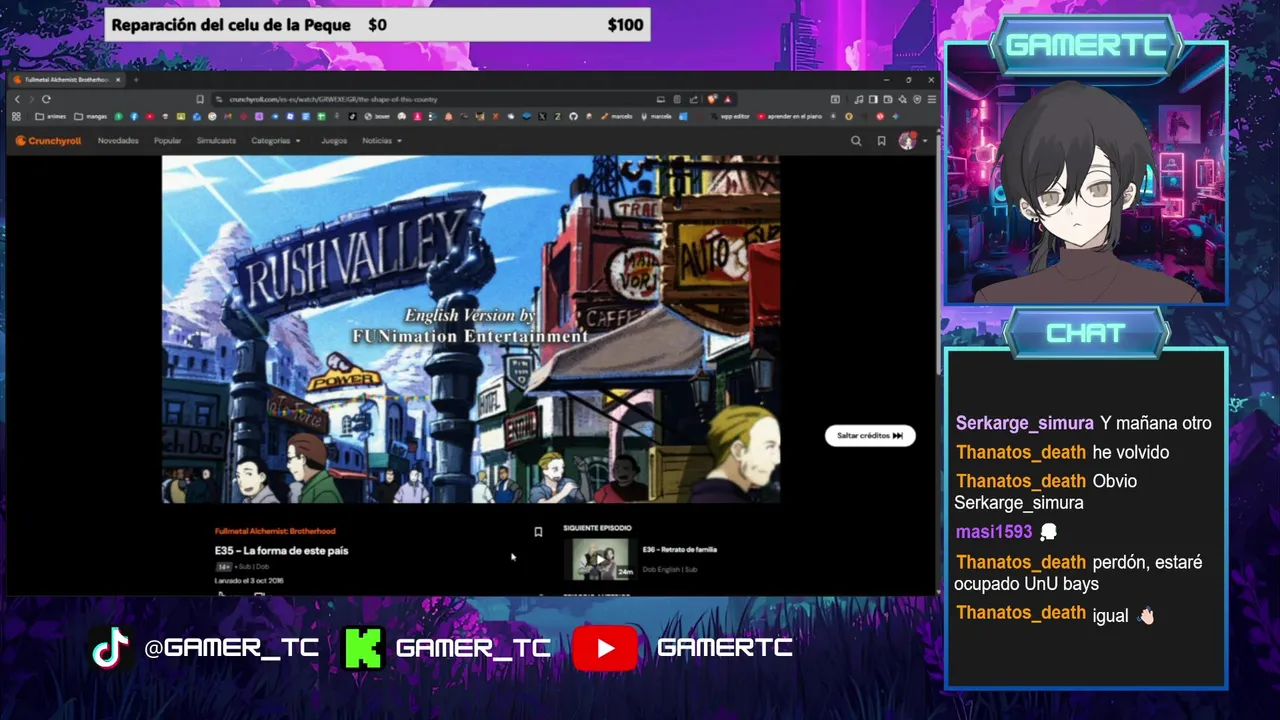Open the GitHub bookmark icon
1280x720 pixels.
(x=573, y=116)
